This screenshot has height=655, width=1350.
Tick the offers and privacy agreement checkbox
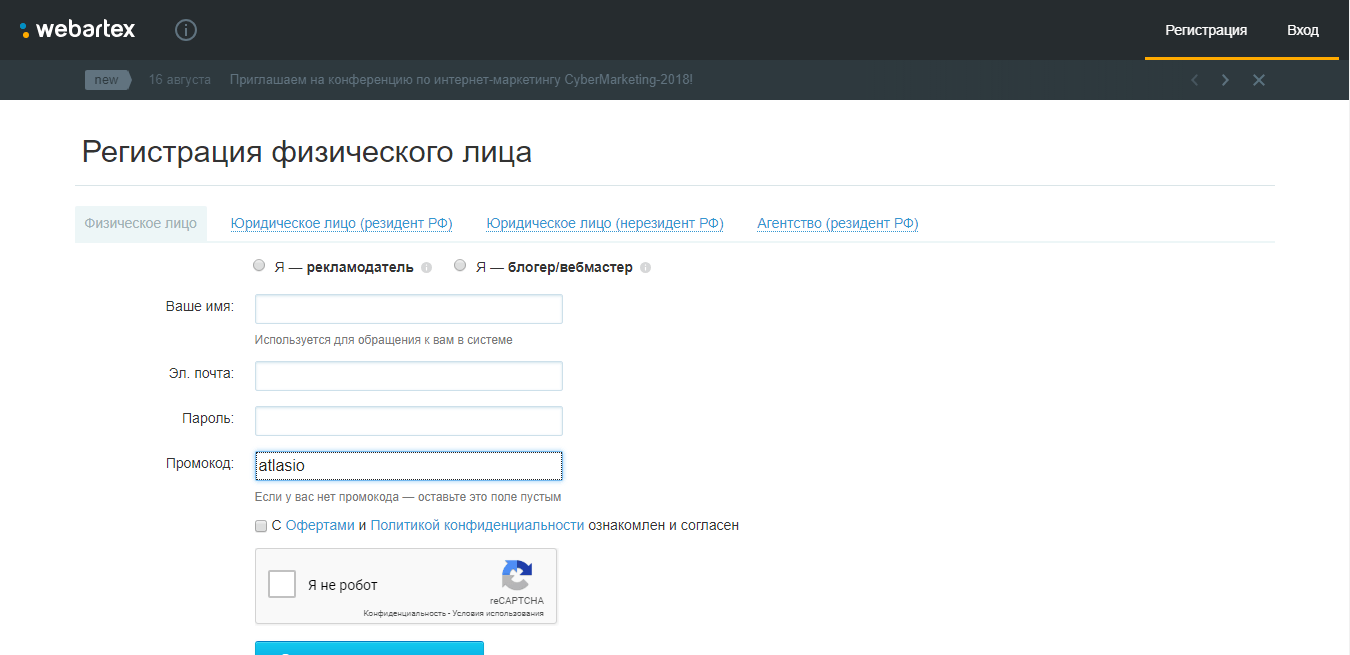[x=261, y=526]
